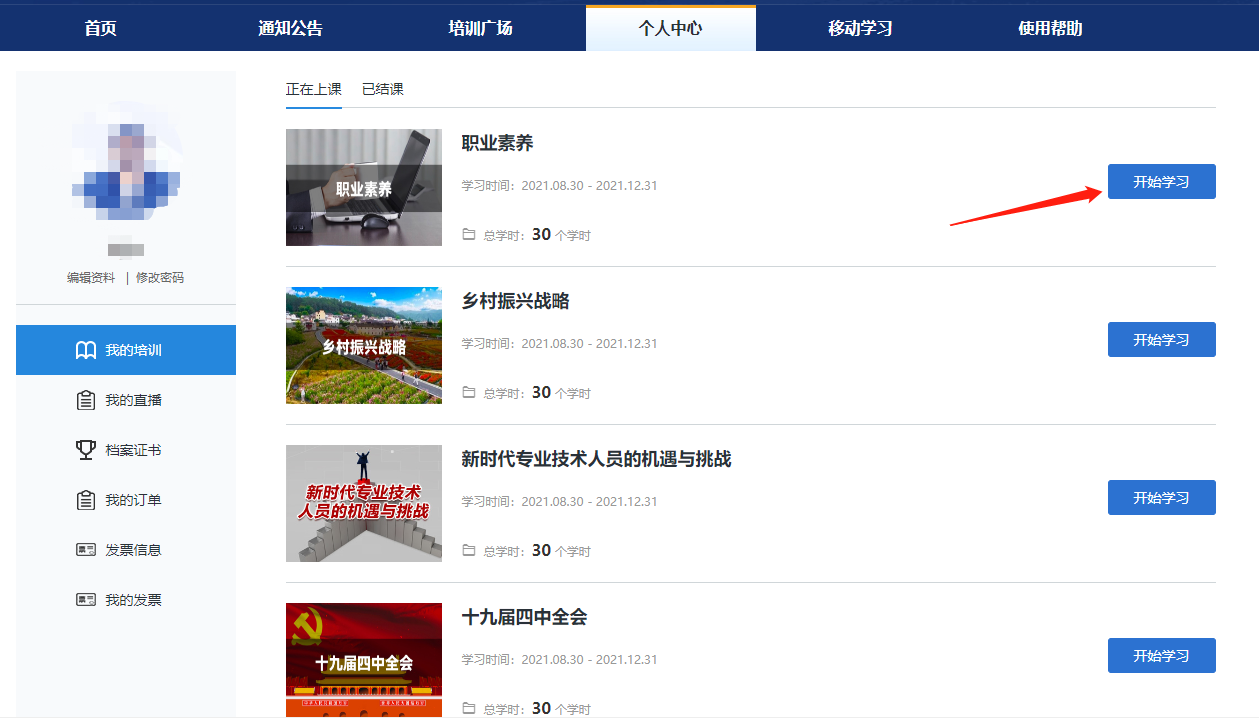Switch to the 已结课 tab
The width and height of the screenshot is (1259, 721).
pyautogui.click(x=383, y=89)
